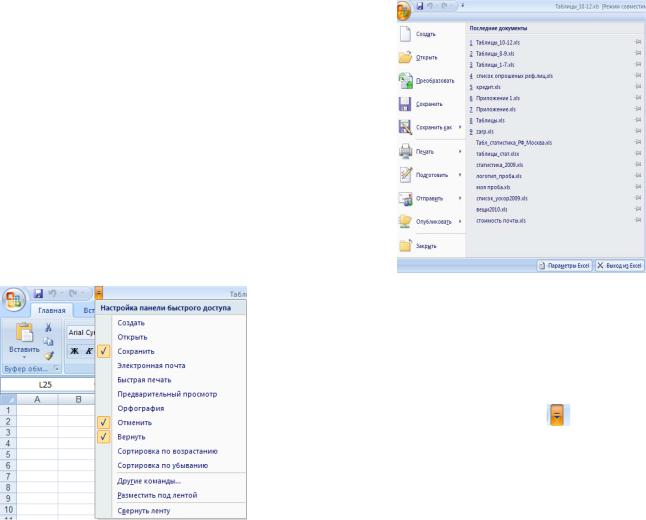Click the Format Painter brush icon
The width and height of the screenshot is (646, 520).
click(49, 355)
